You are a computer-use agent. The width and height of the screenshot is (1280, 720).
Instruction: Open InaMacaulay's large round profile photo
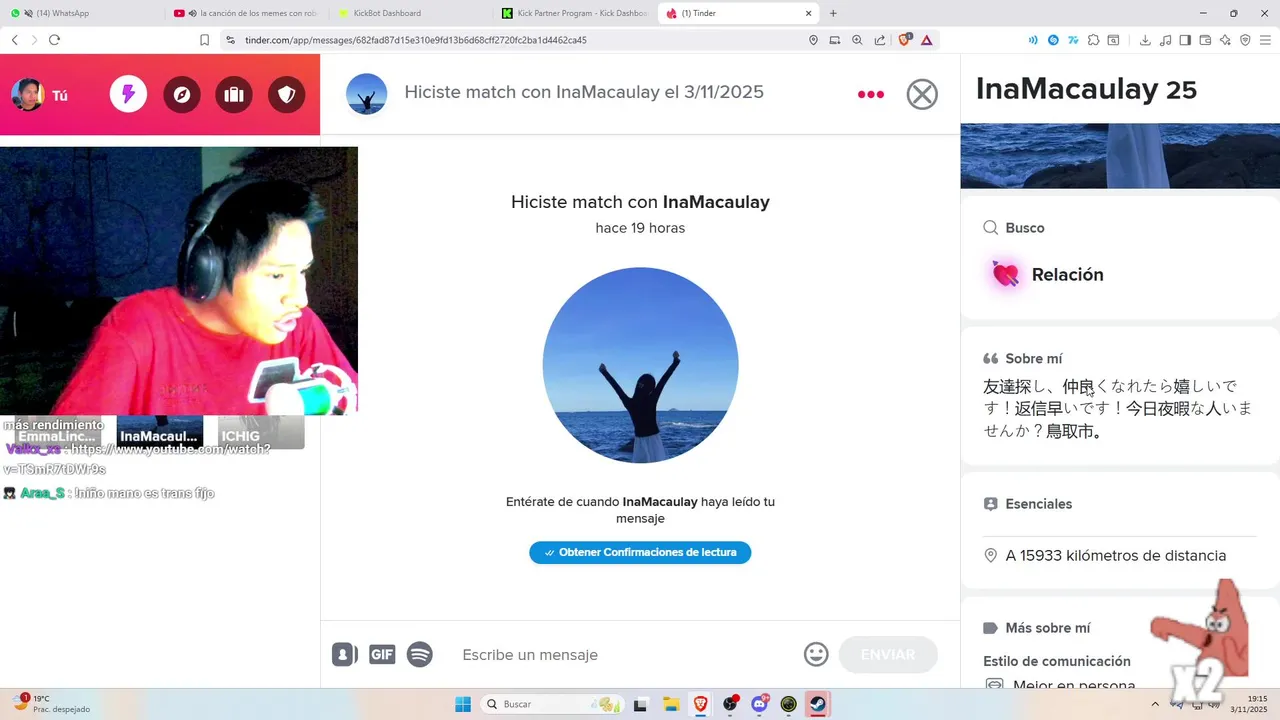[x=640, y=365]
